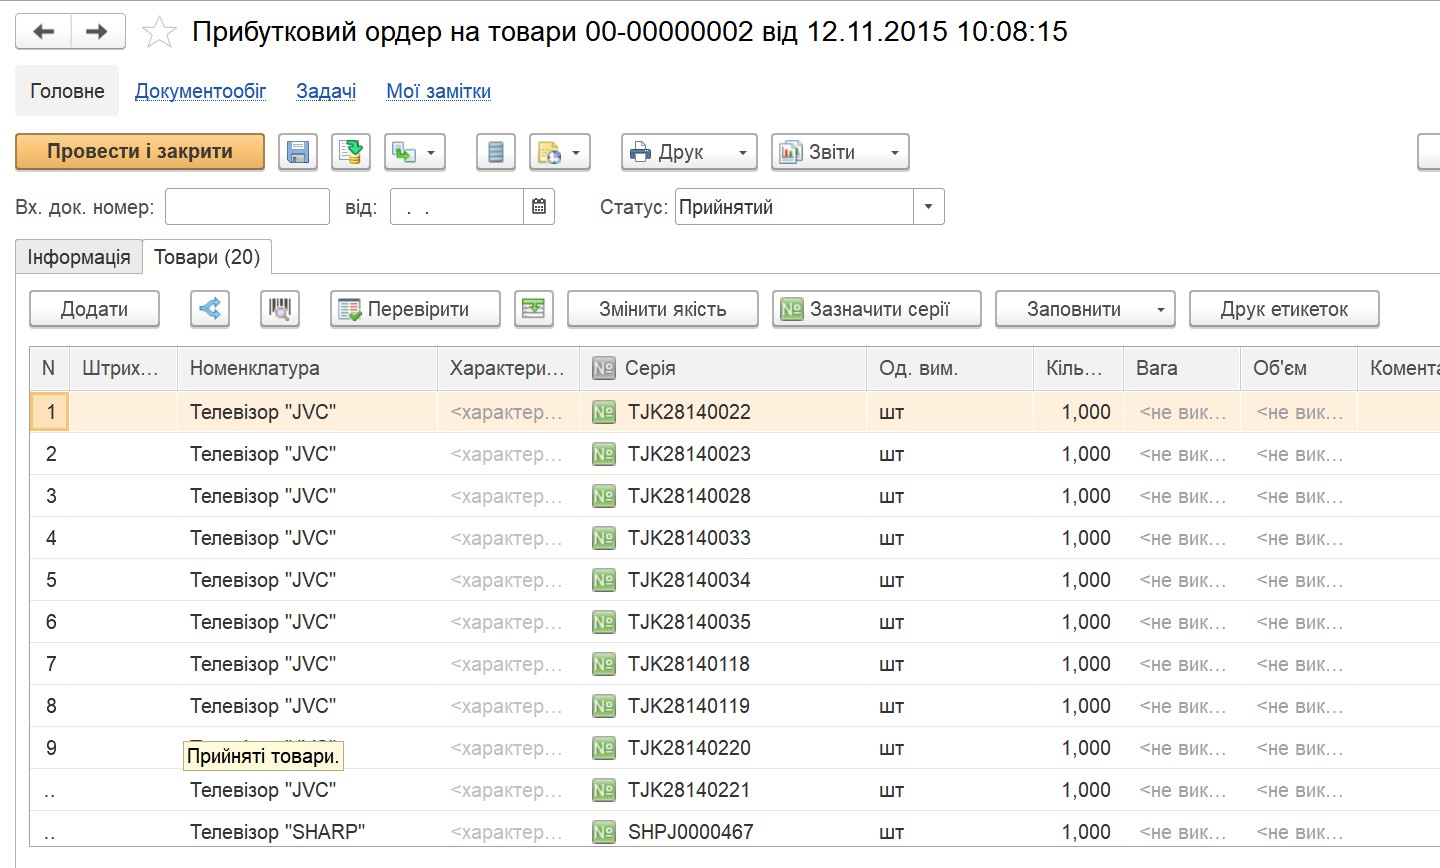This screenshot has width=1440, height=868.
Task: Select the Товари (20) tab
Action: coord(207,257)
